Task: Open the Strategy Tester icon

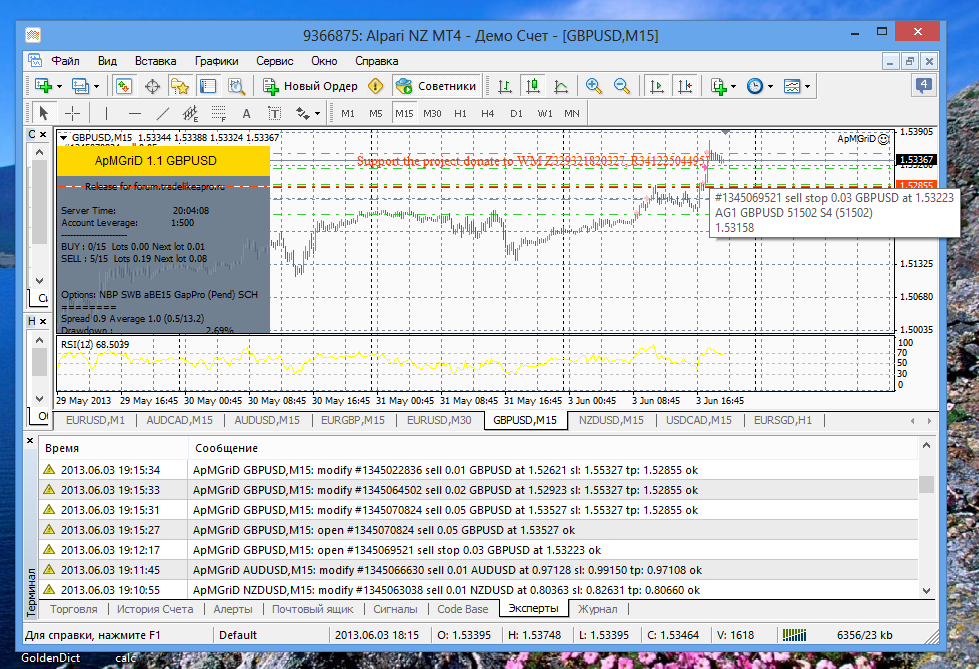Action: (236, 86)
